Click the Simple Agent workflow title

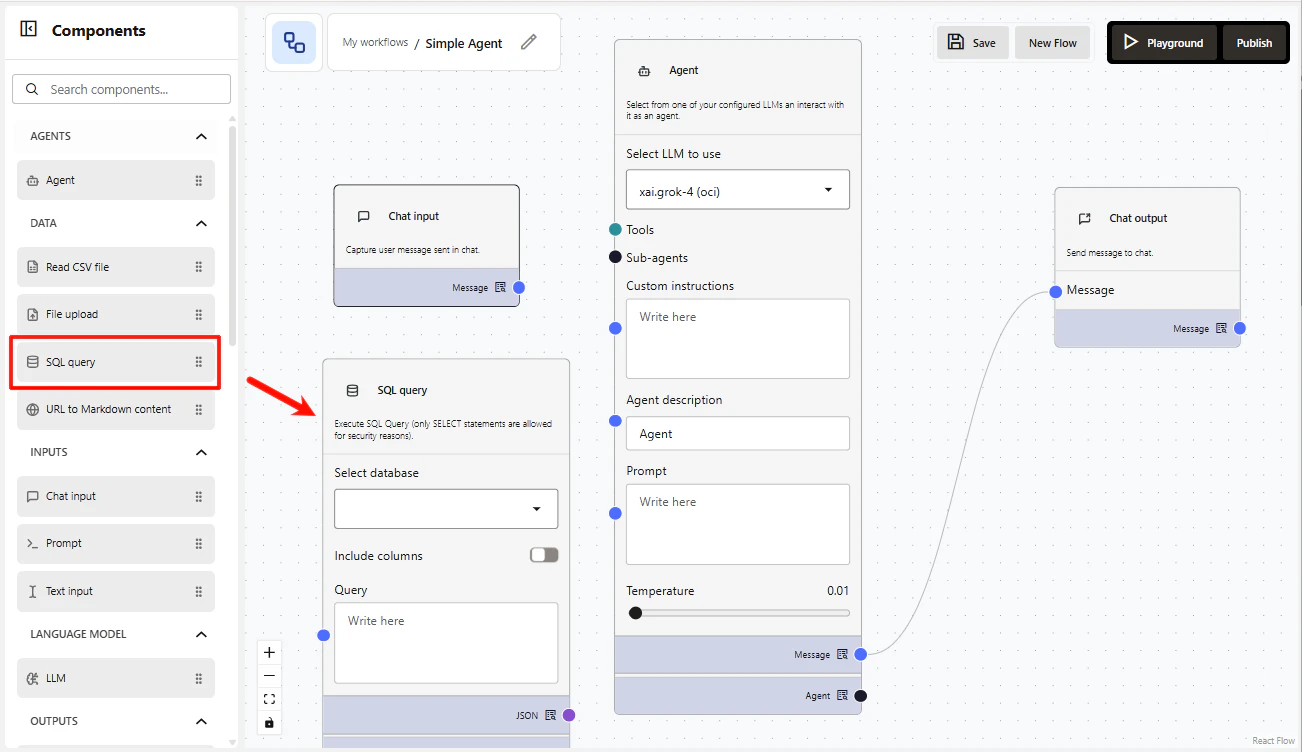click(464, 43)
